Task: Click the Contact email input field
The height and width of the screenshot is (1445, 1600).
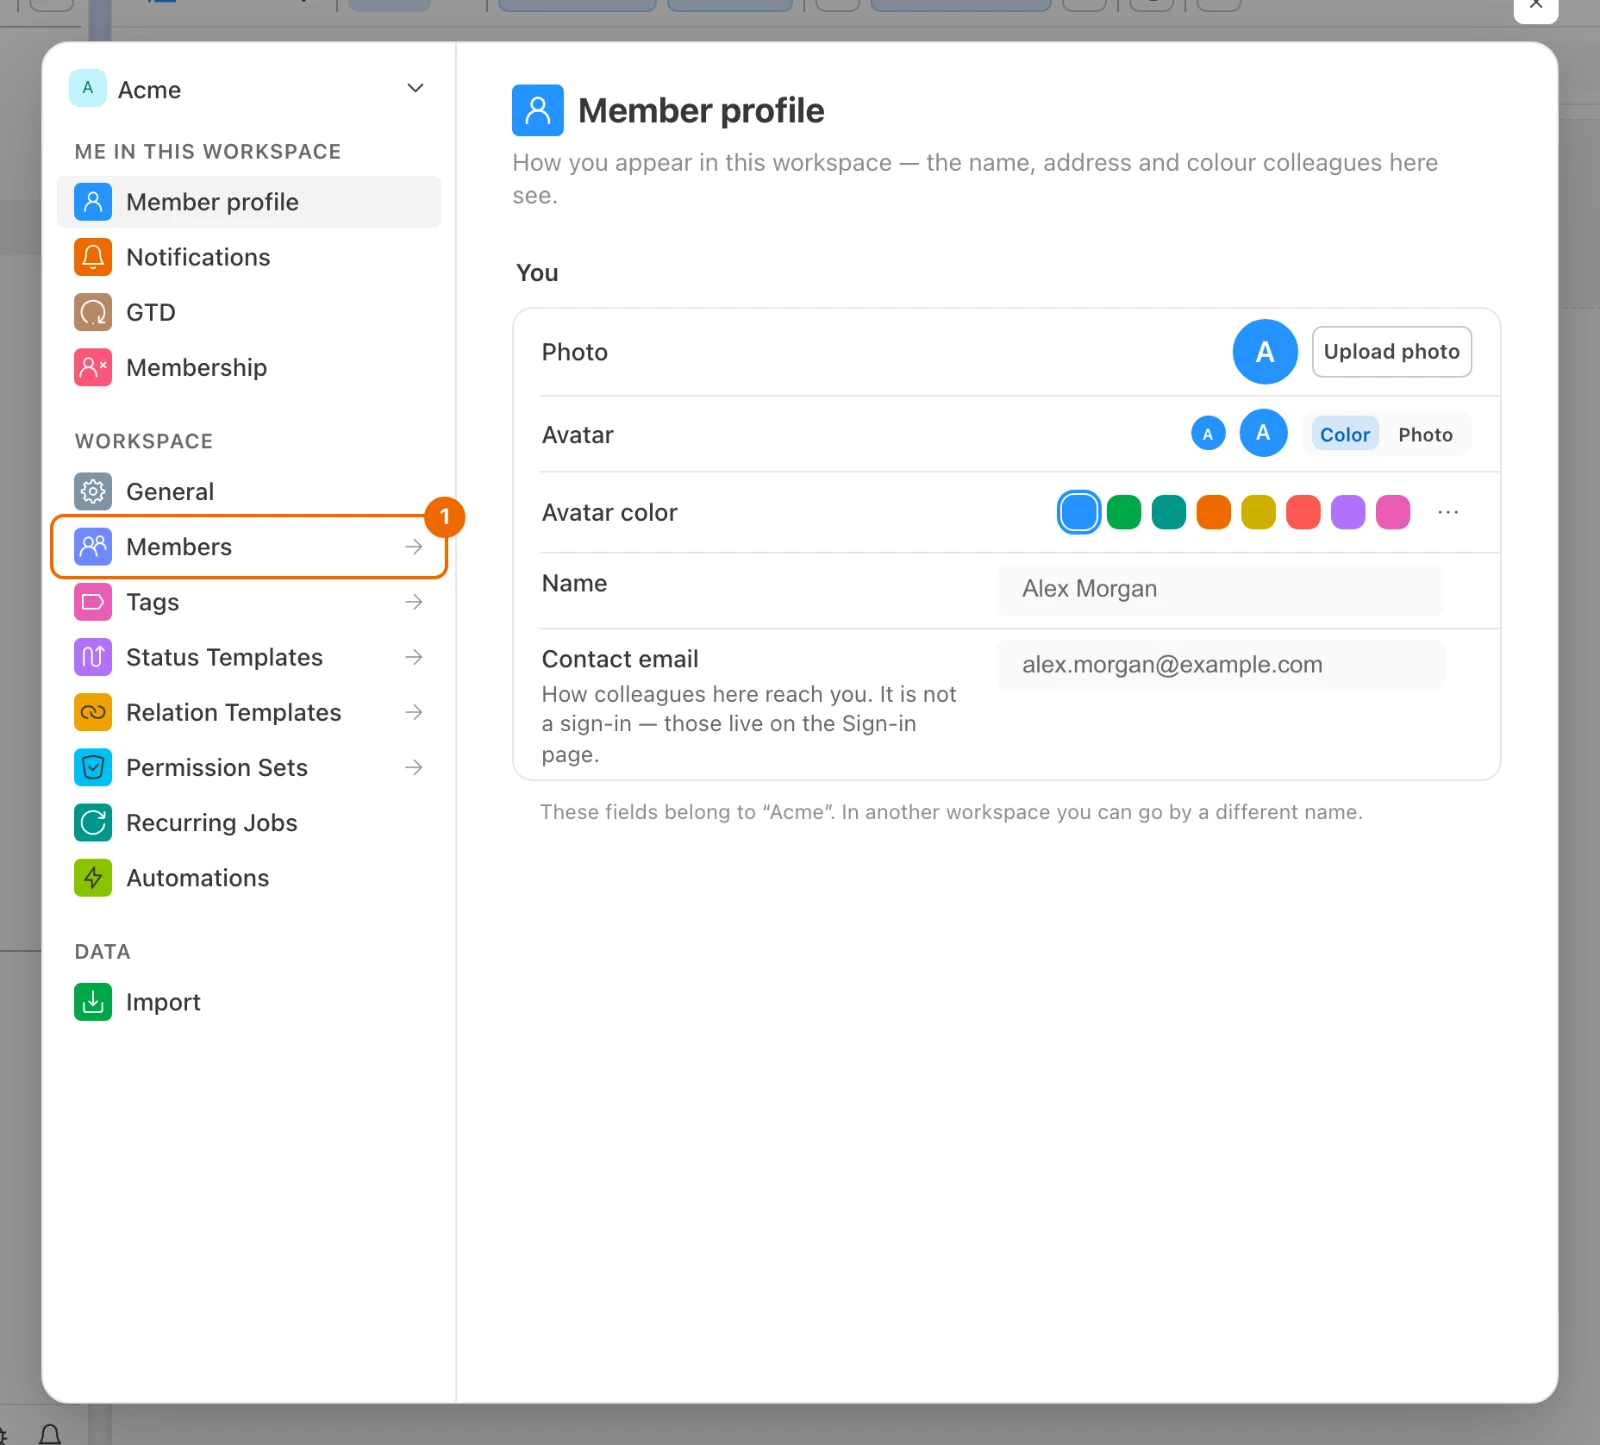Action: click(1220, 665)
